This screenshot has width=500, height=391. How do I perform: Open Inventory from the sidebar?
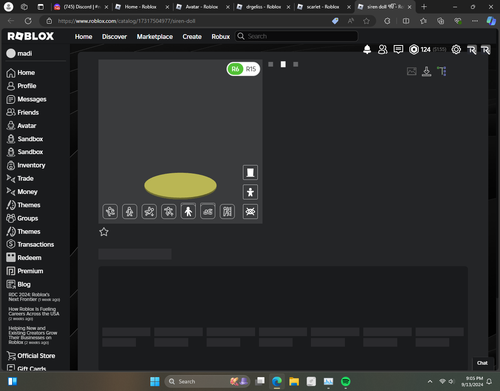pyautogui.click(x=26, y=165)
